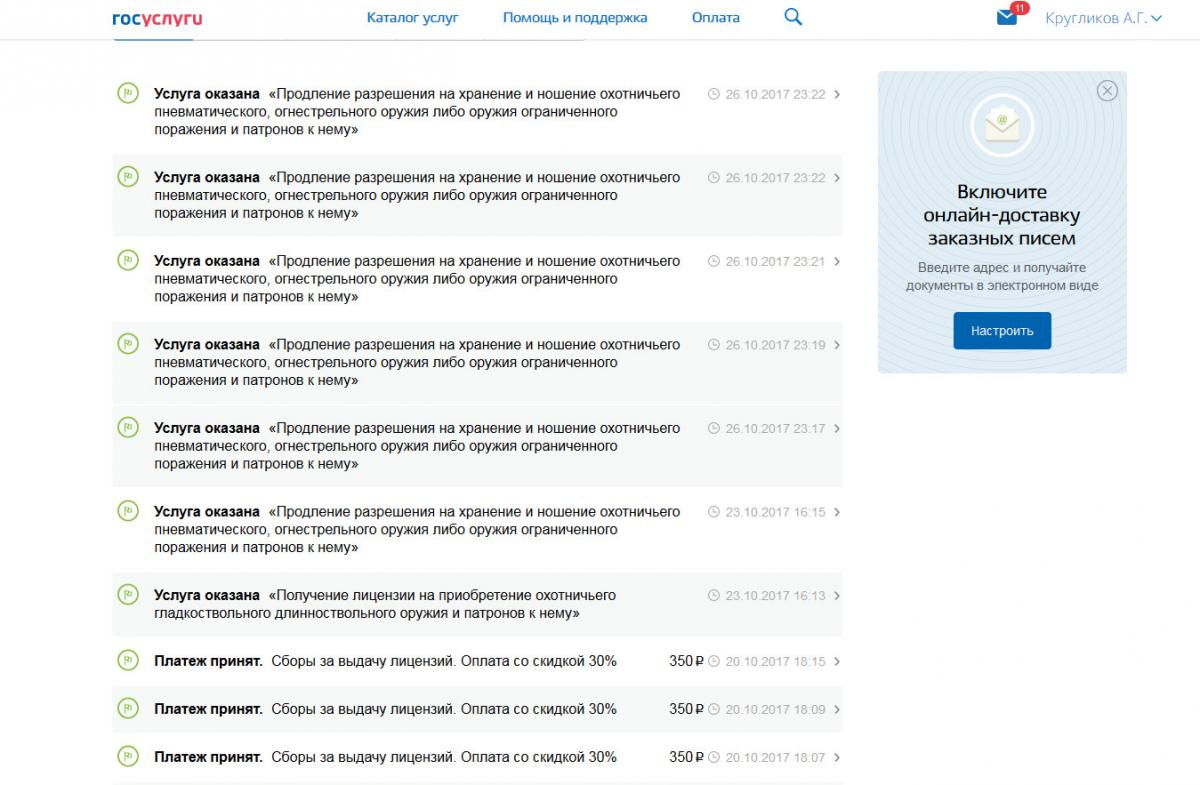Click clock icon beside 23.10.2017 16:15
Image resolution: width=1200 pixels, height=785 pixels.
(714, 513)
